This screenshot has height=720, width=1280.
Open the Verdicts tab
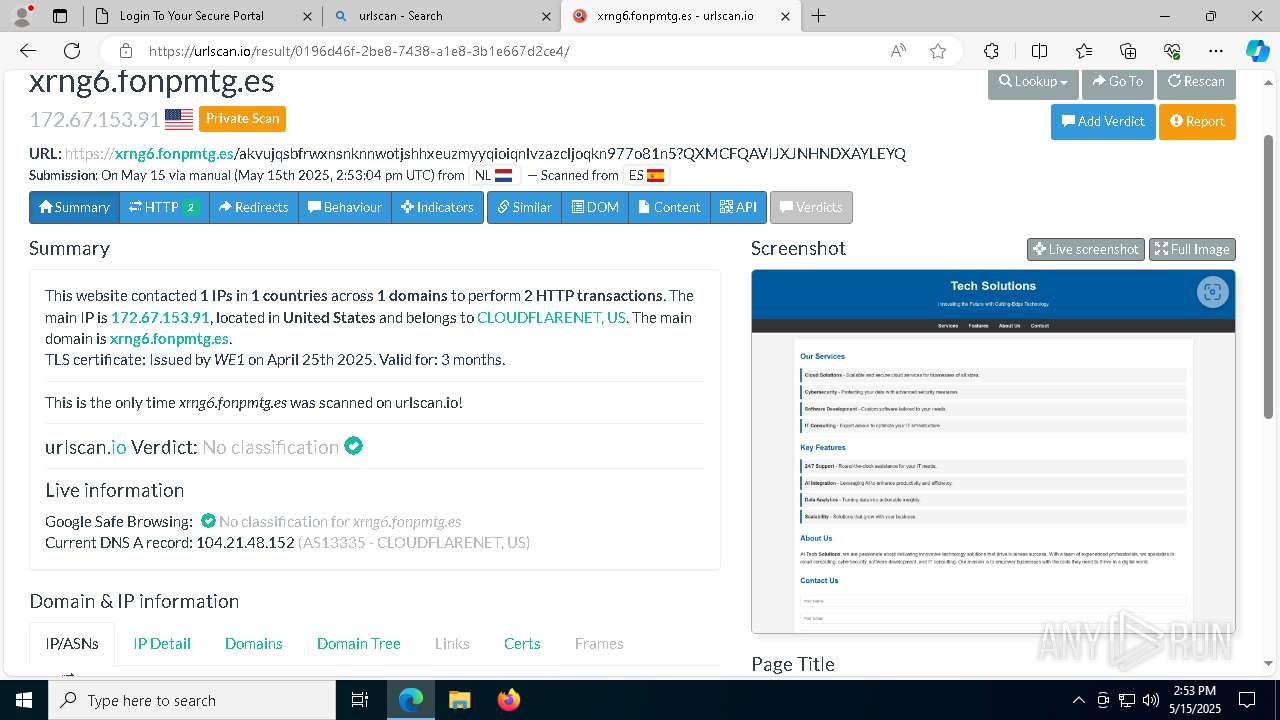811,207
